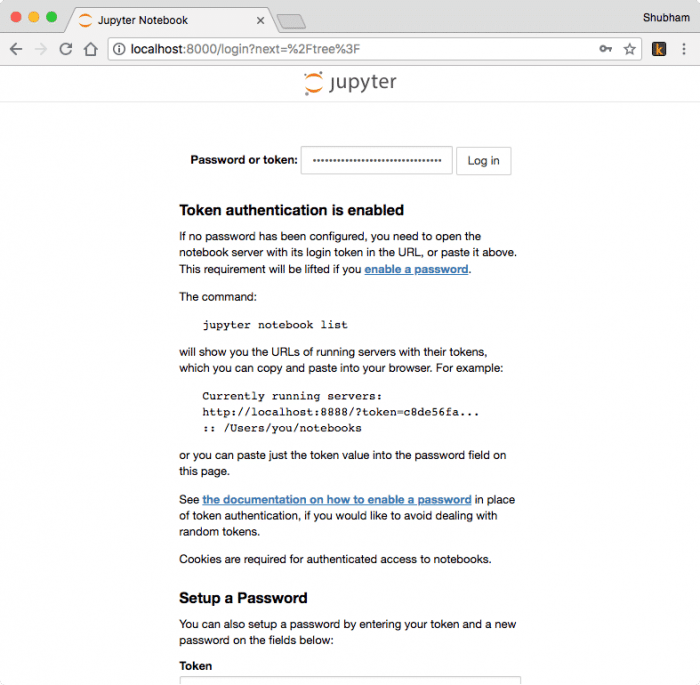Viewport: 700px width, 685px height.
Task: Follow the 'enable a password' link
Action: [416, 269]
